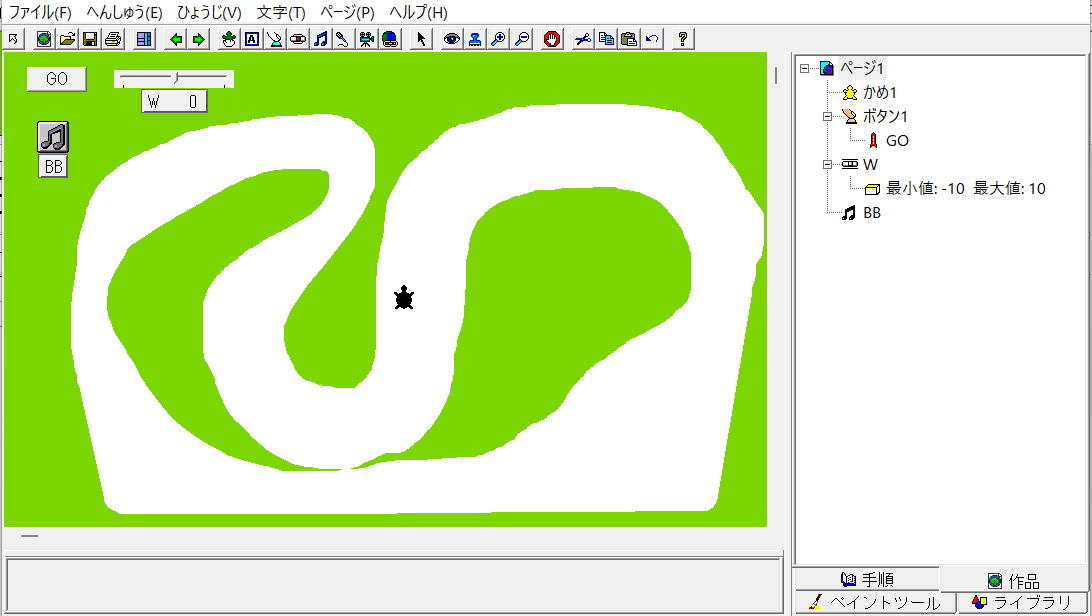Click the eye tool icon
The image size is (1092, 616).
452,39
